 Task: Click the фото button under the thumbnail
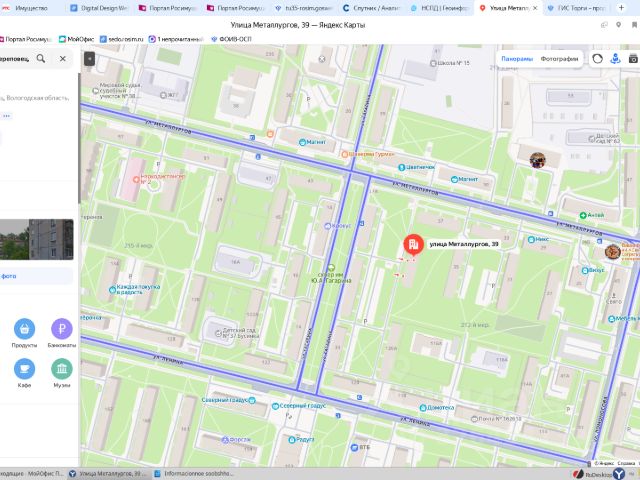coord(37,276)
